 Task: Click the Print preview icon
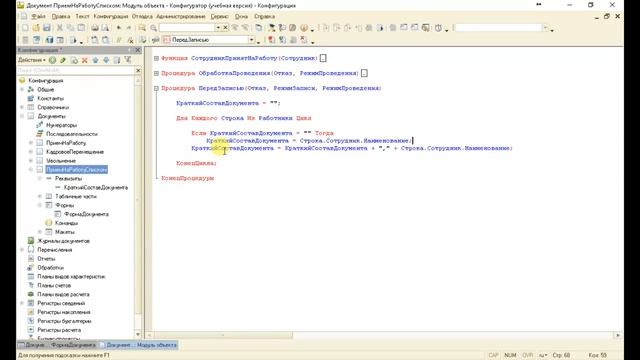105,28
